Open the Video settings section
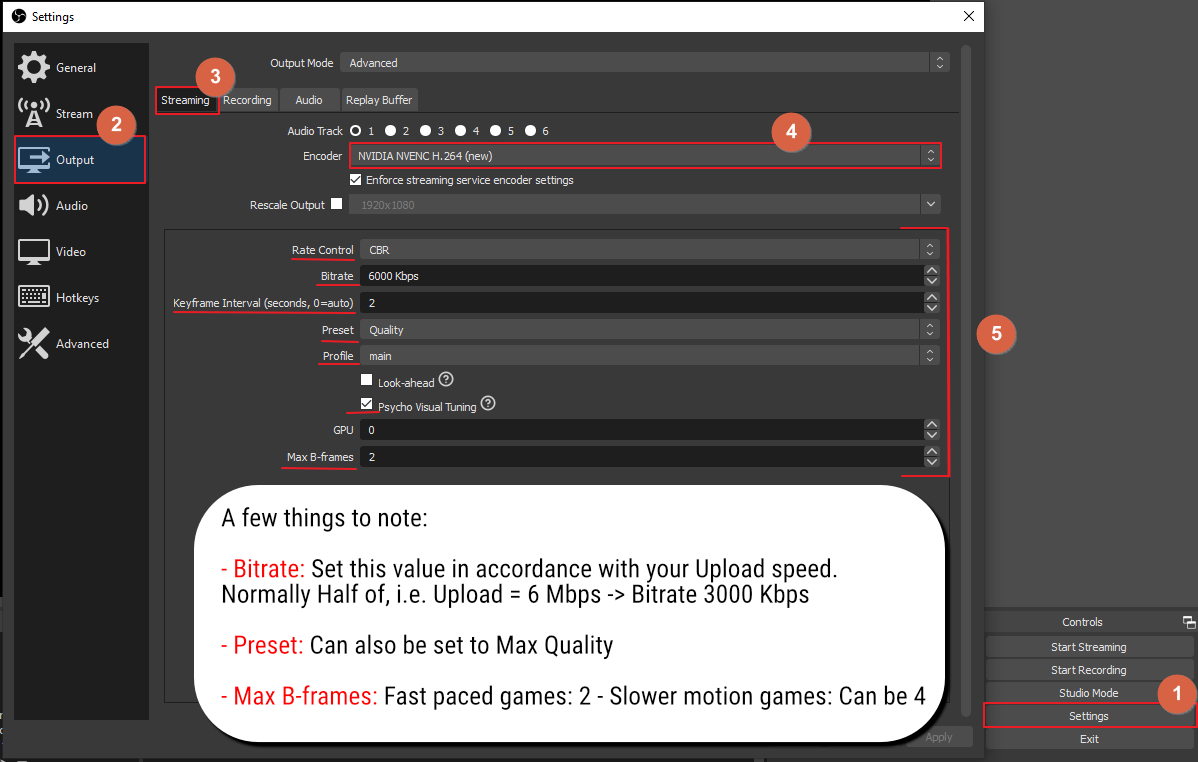The image size is (1198, 762). [70, 251]
